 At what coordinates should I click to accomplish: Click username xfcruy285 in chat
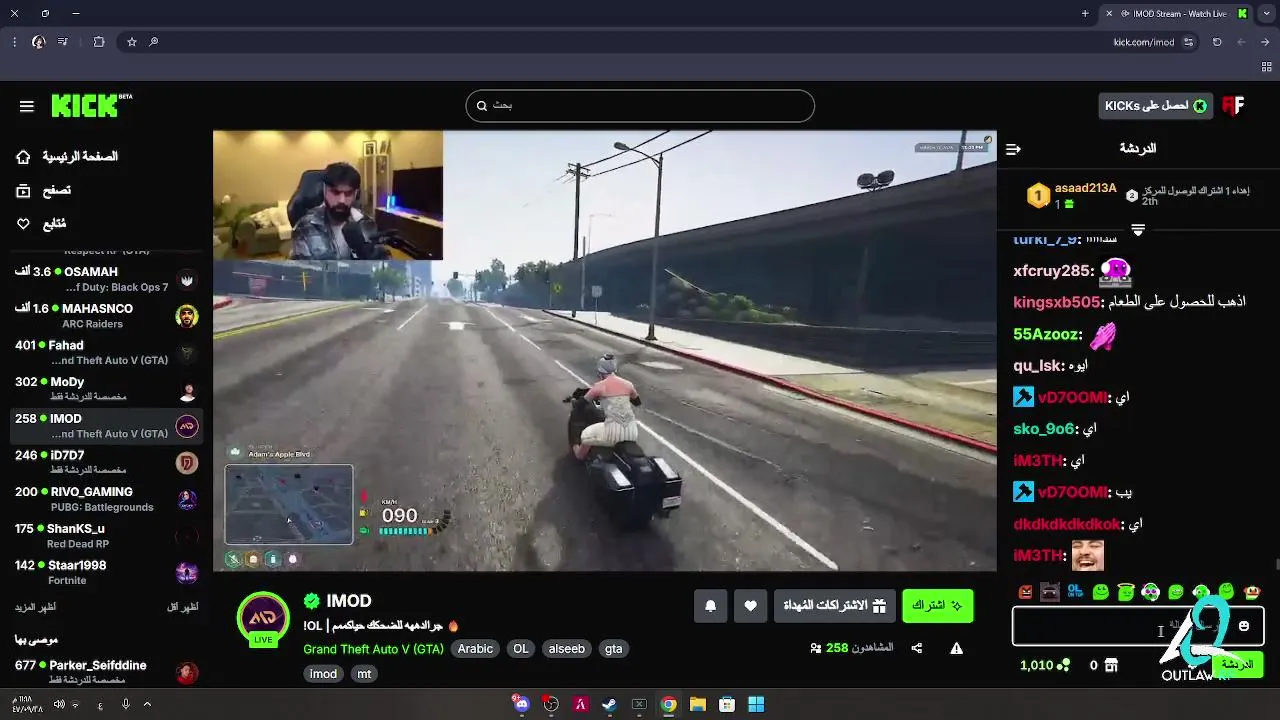pos(1052,271)
